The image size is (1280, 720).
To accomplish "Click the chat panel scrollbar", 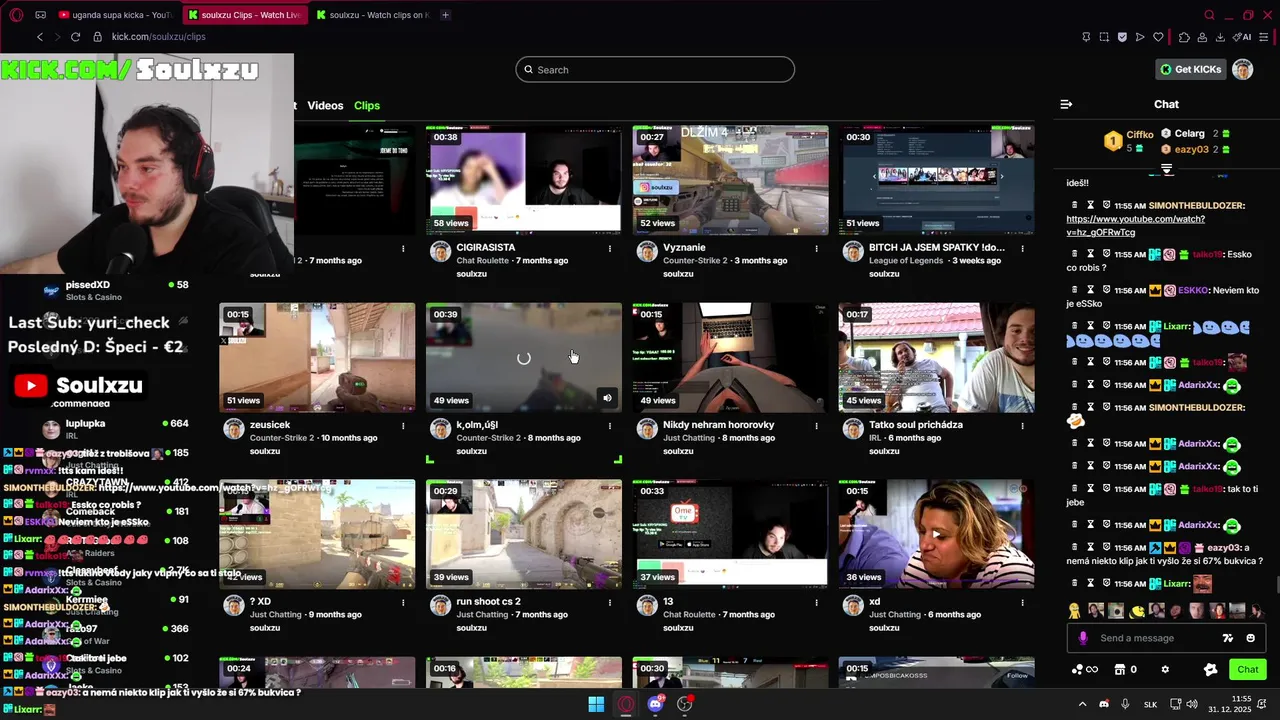I will (x=1276, y=585).
